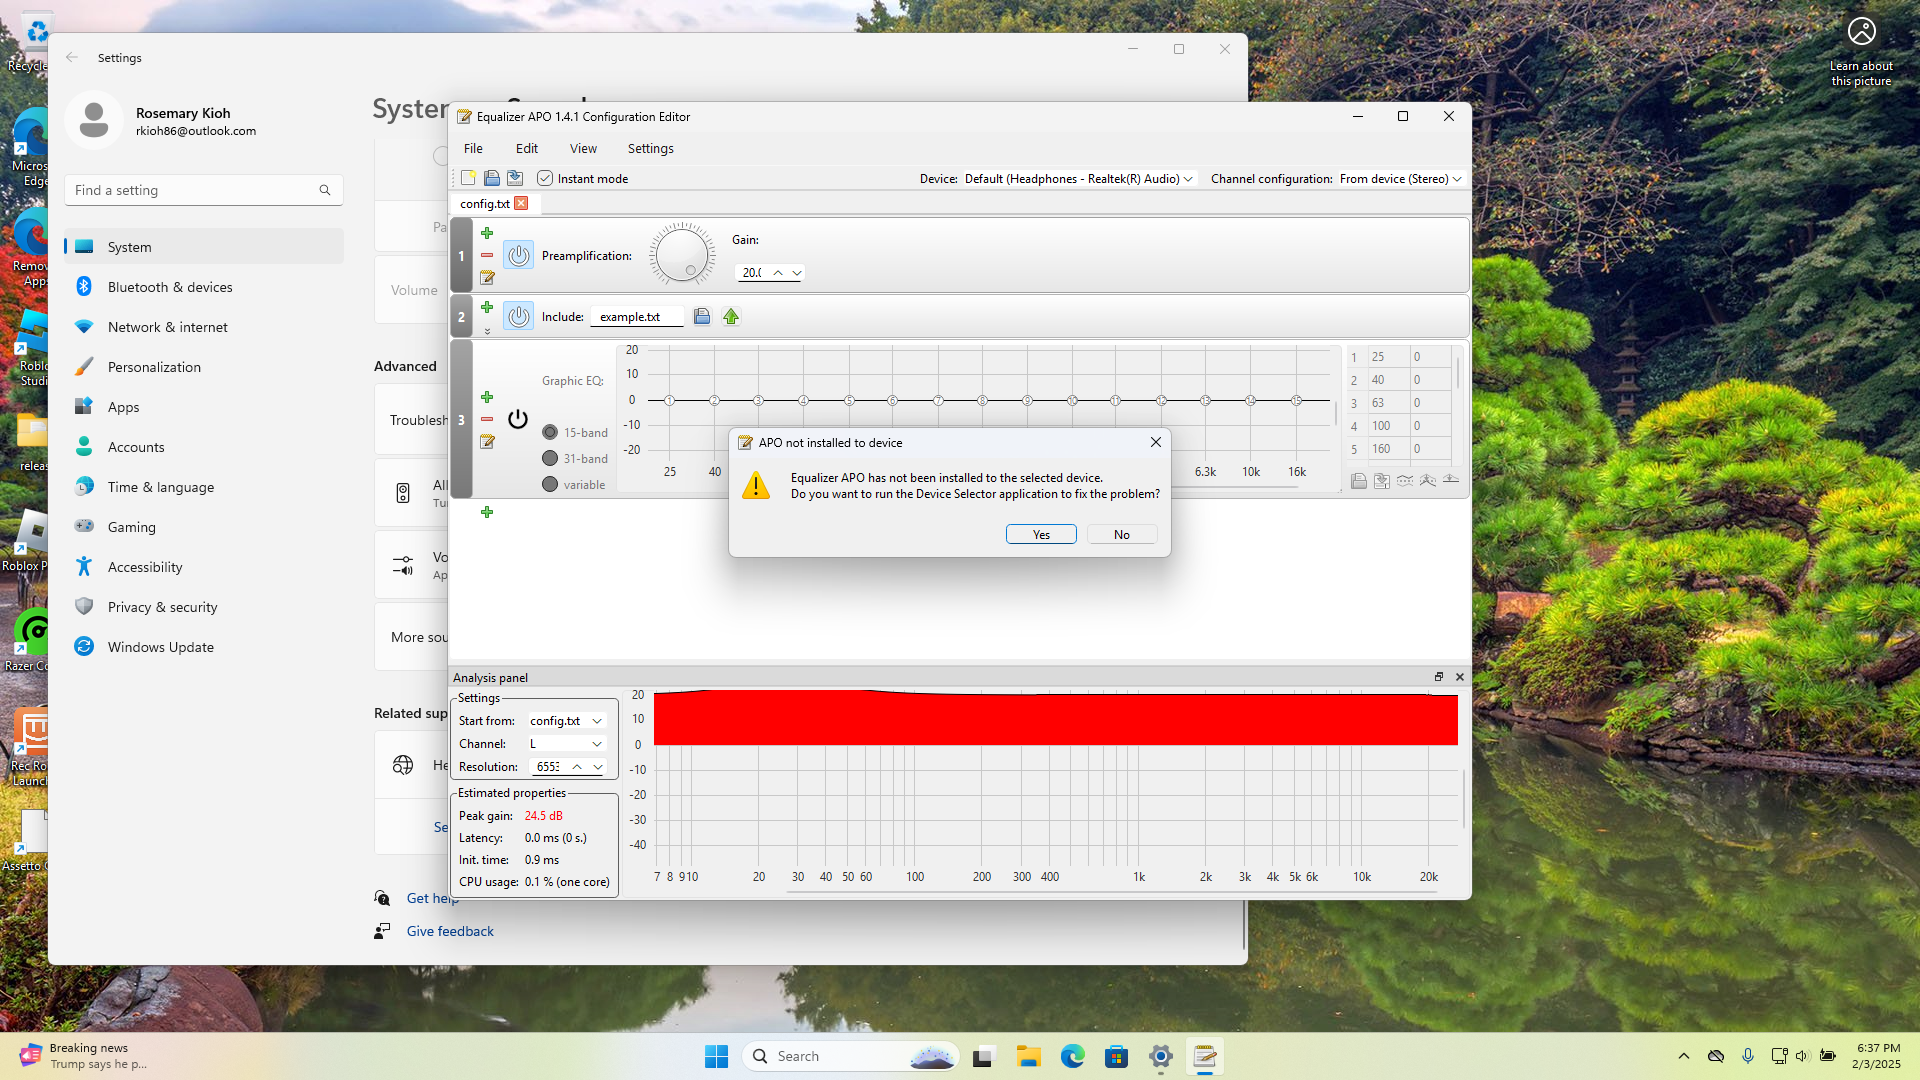Image resolution: width=1920 pixels, height=1080 pixels.
Task: Click Graphic EQ band 15 handle at 16k
Action: tap(1296, 400)
